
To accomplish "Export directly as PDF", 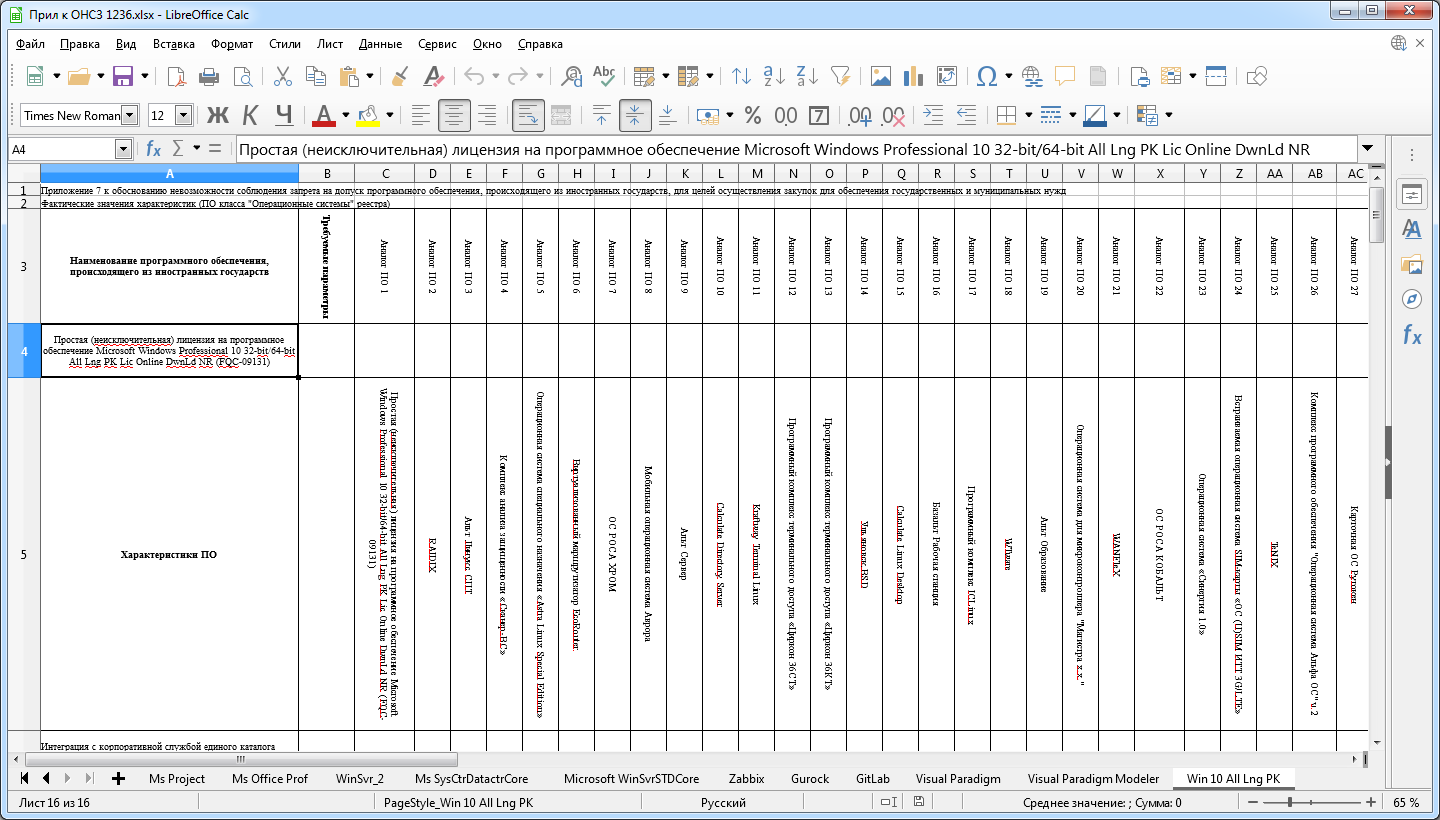I will coord(176,76).
